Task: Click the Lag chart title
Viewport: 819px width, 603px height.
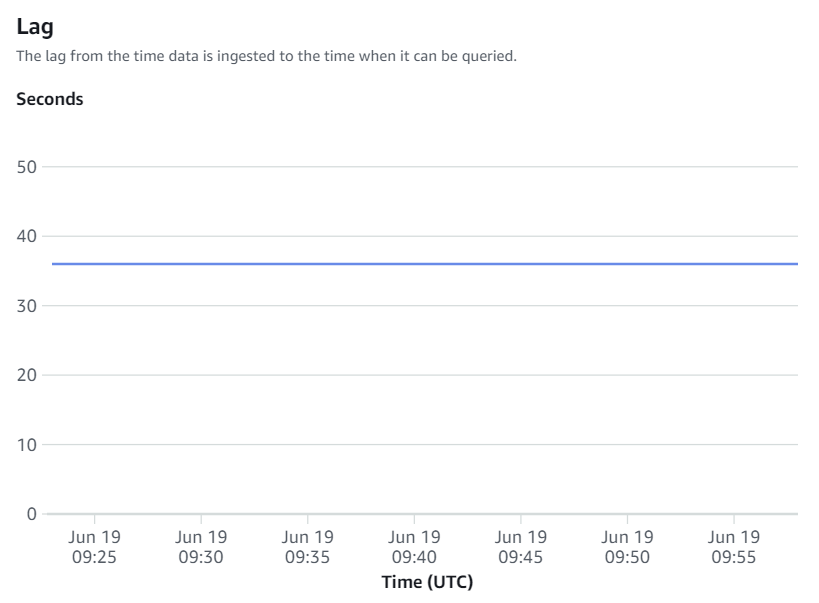Action: (x=35, y=26)
